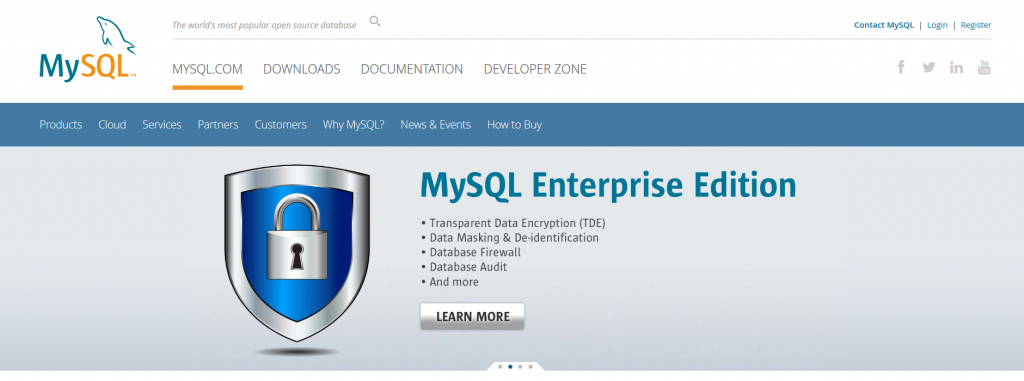
Task: Click the MySQL Enterprise Edition heading
Action: (608, 185)
